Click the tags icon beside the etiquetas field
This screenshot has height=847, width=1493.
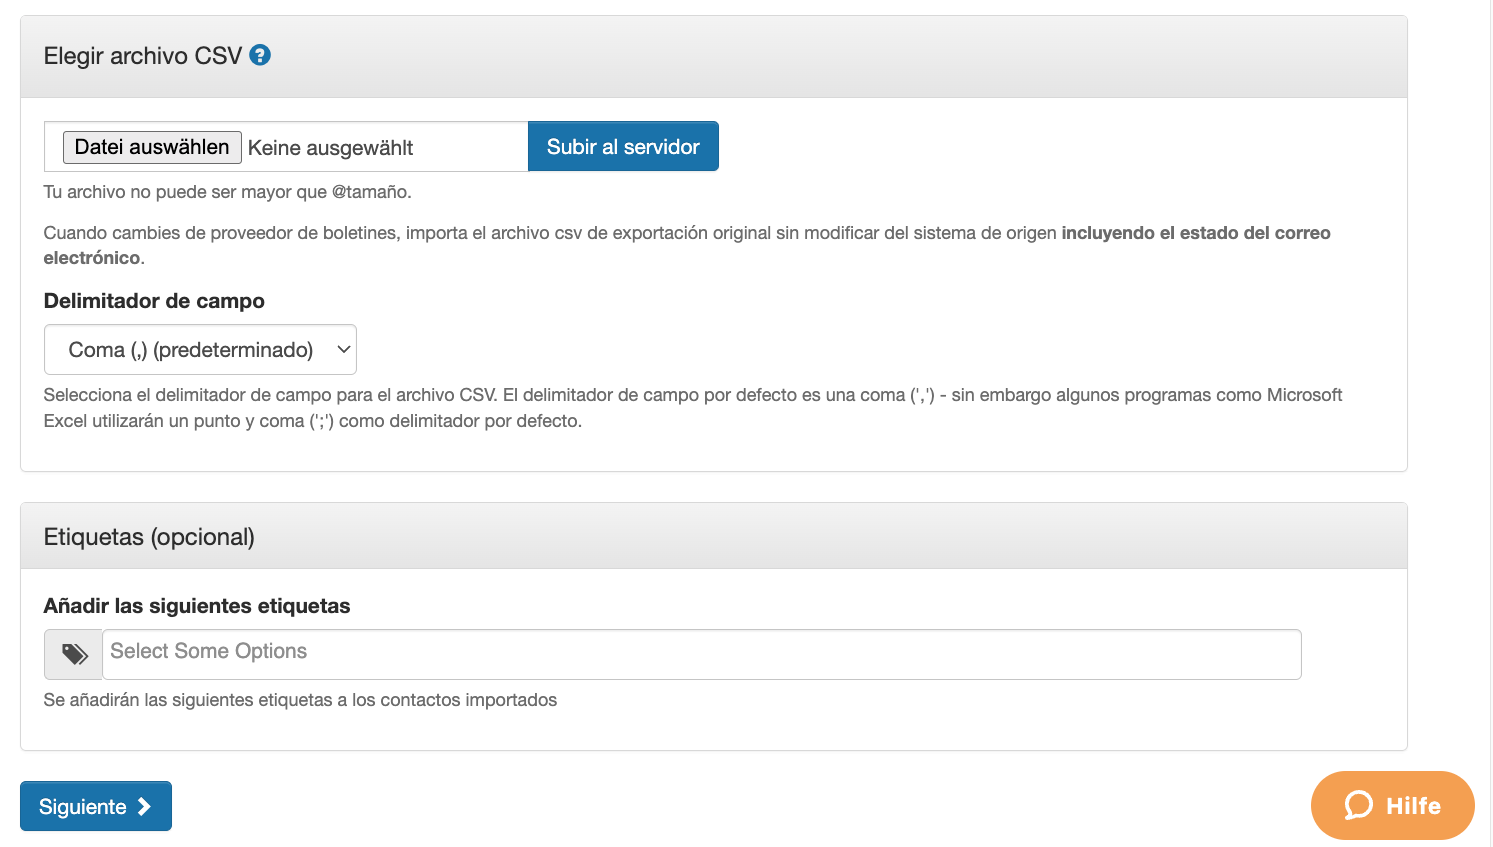(74, 654)
